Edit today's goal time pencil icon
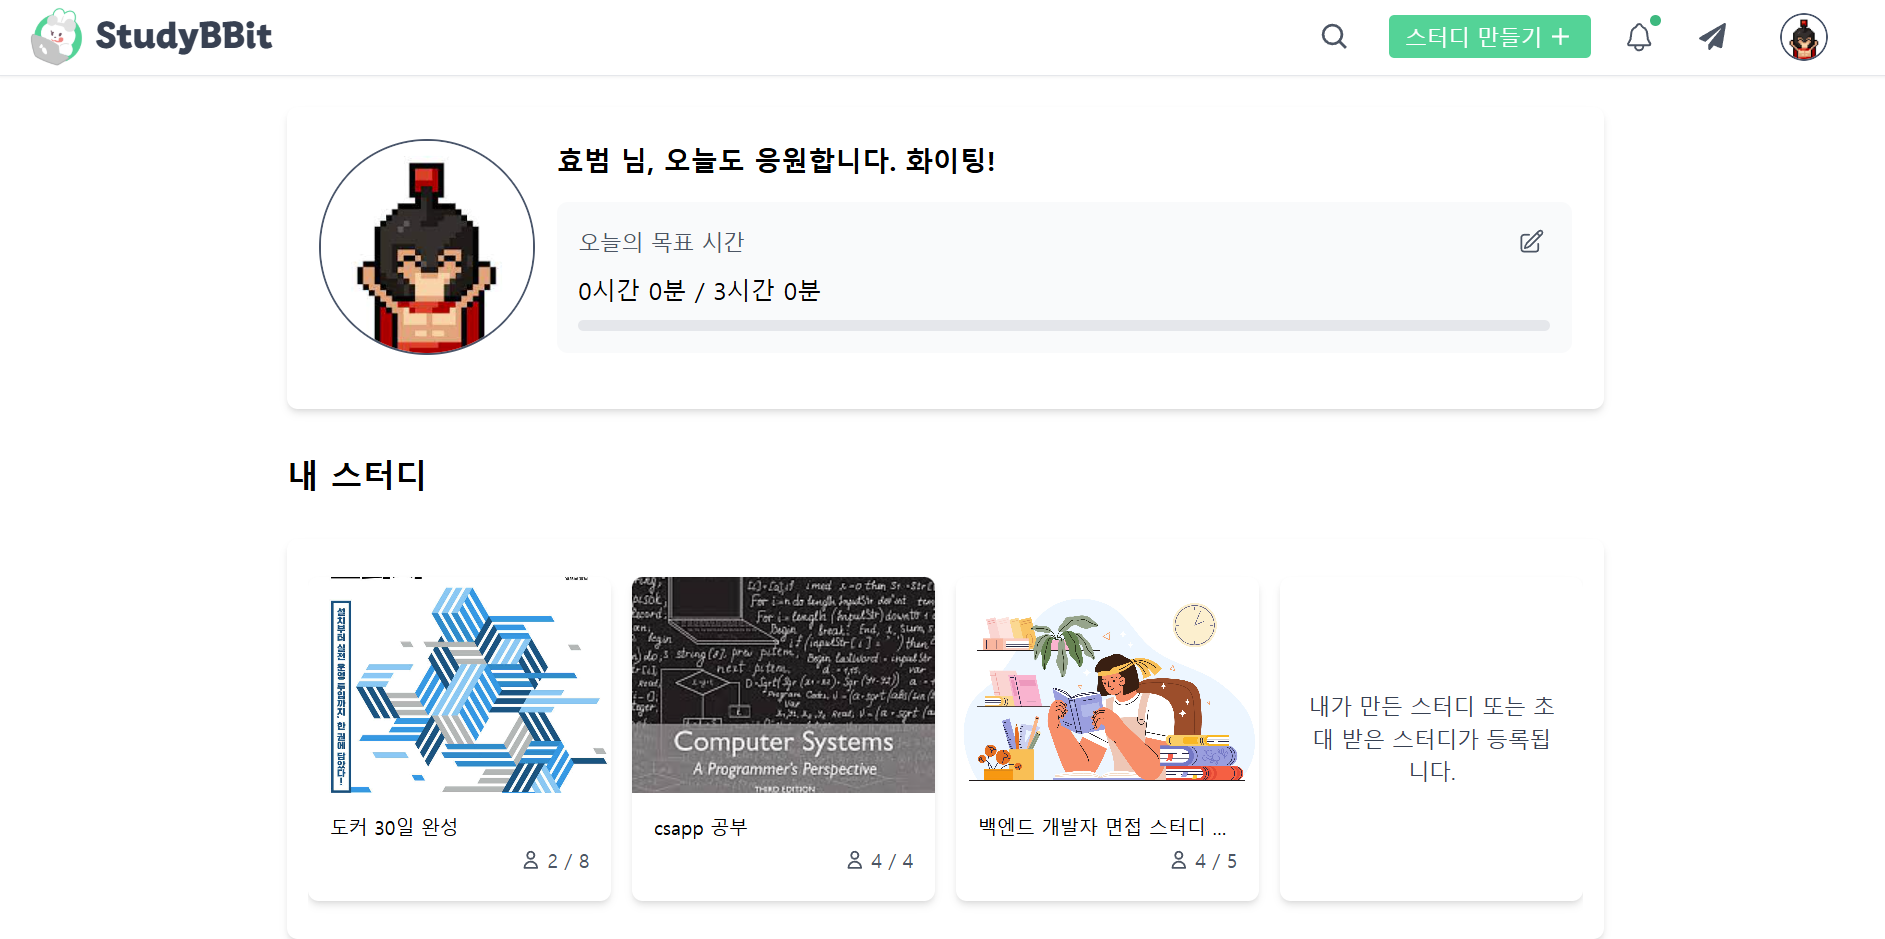The image size is (1885, 939). click(x=1531, y=242)
